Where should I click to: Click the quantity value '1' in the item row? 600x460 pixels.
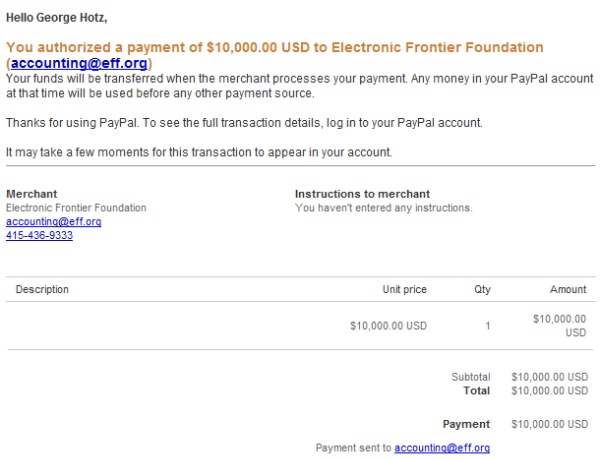(x=488, y=326)
